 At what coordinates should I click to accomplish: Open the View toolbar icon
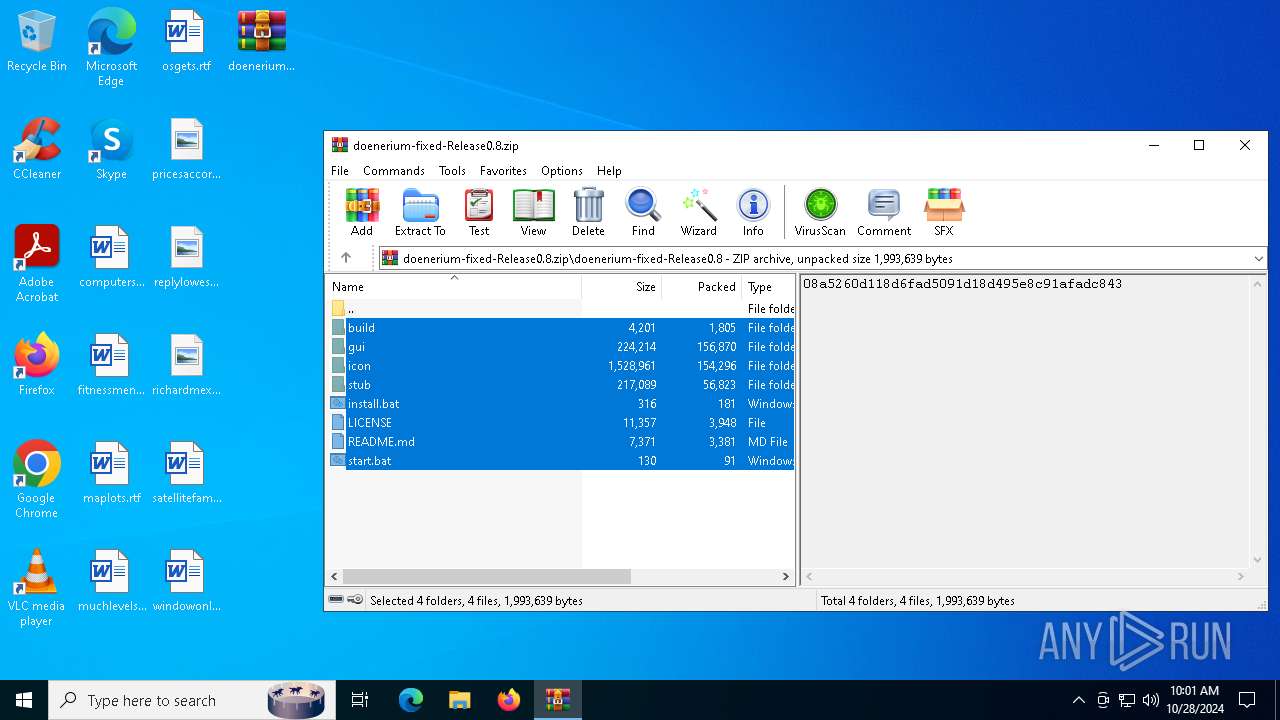point(533,212)
